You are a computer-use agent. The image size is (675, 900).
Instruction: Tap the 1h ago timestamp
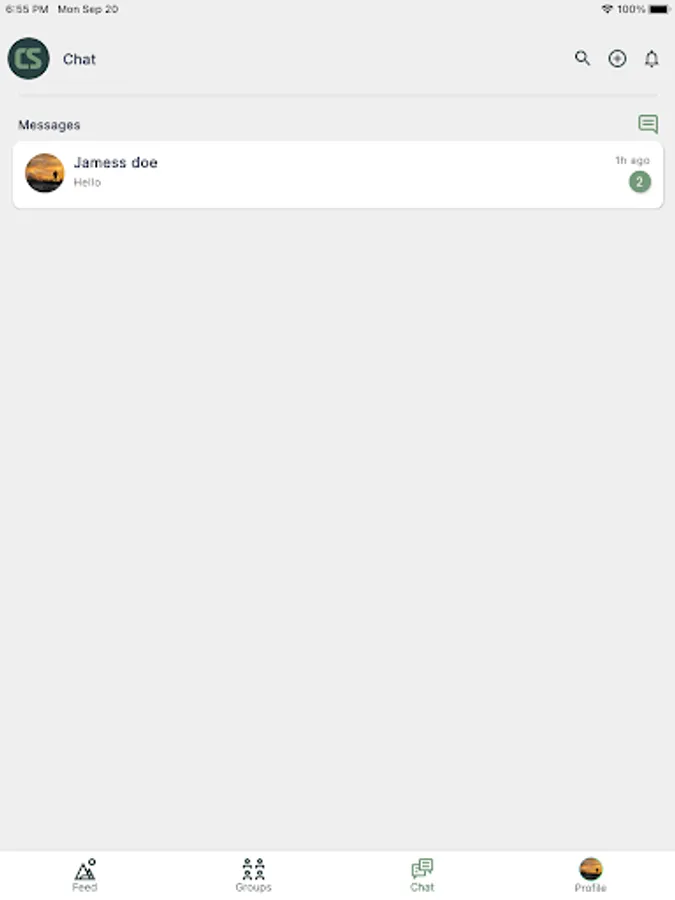633,160
